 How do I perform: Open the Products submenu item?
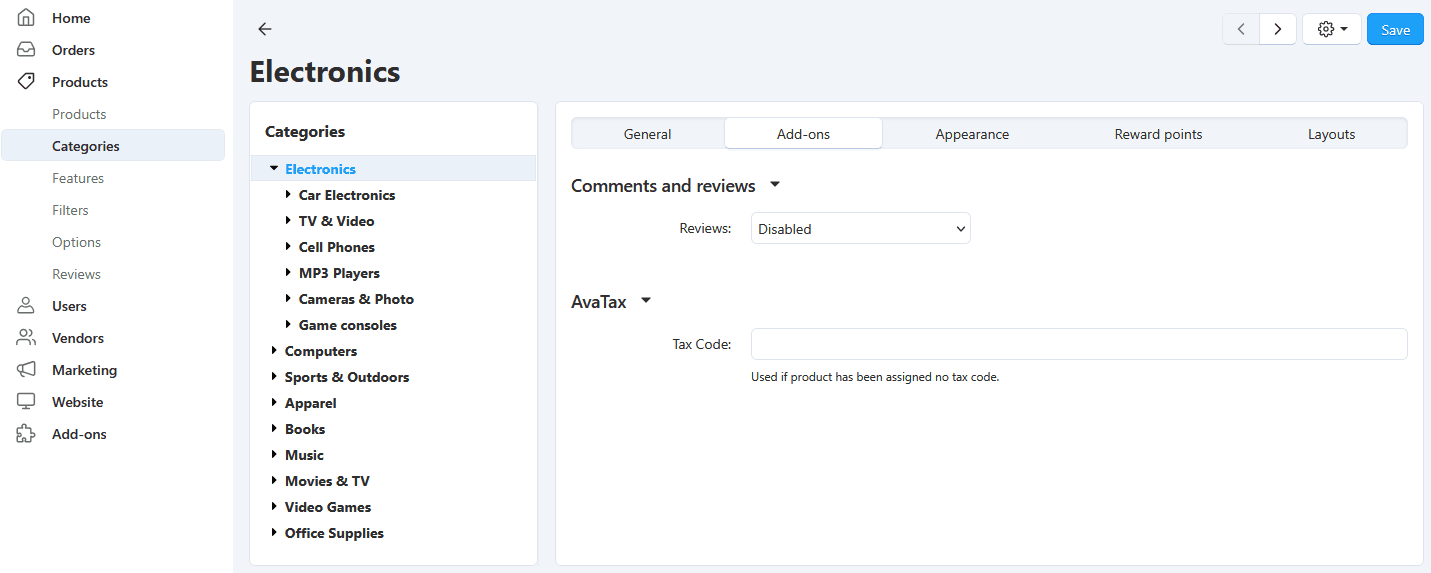pos(79,114)
